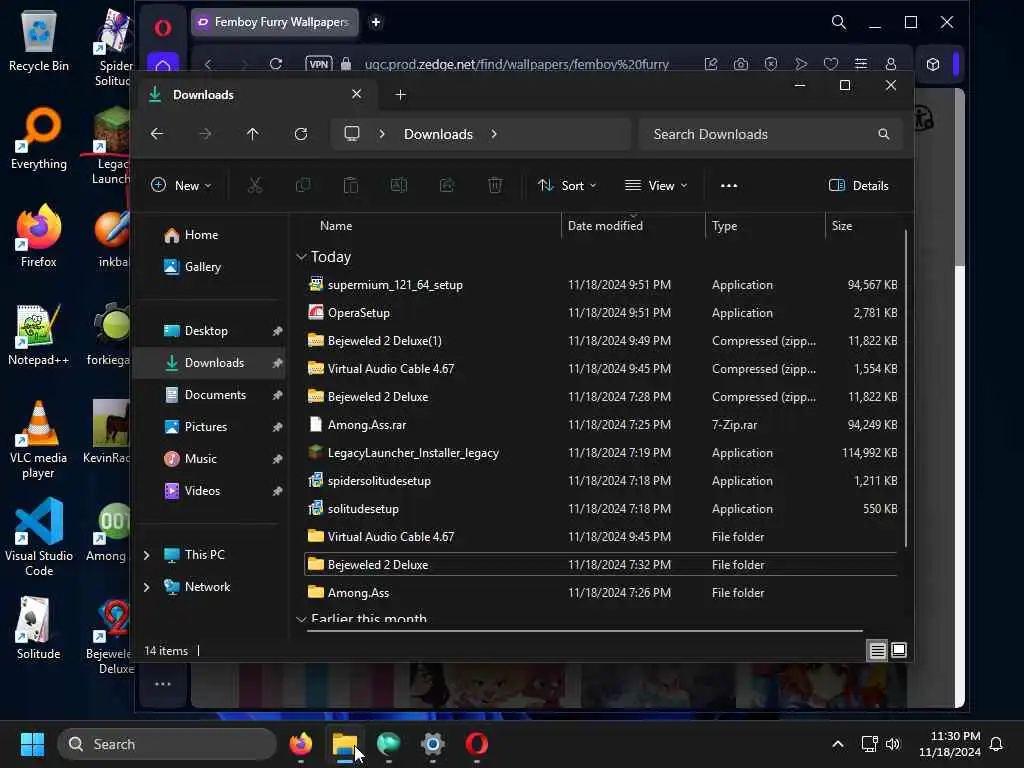Open the taskbar clock and date
The height and width of the screenshot is (768, 1024).
(x=950, y=744)
